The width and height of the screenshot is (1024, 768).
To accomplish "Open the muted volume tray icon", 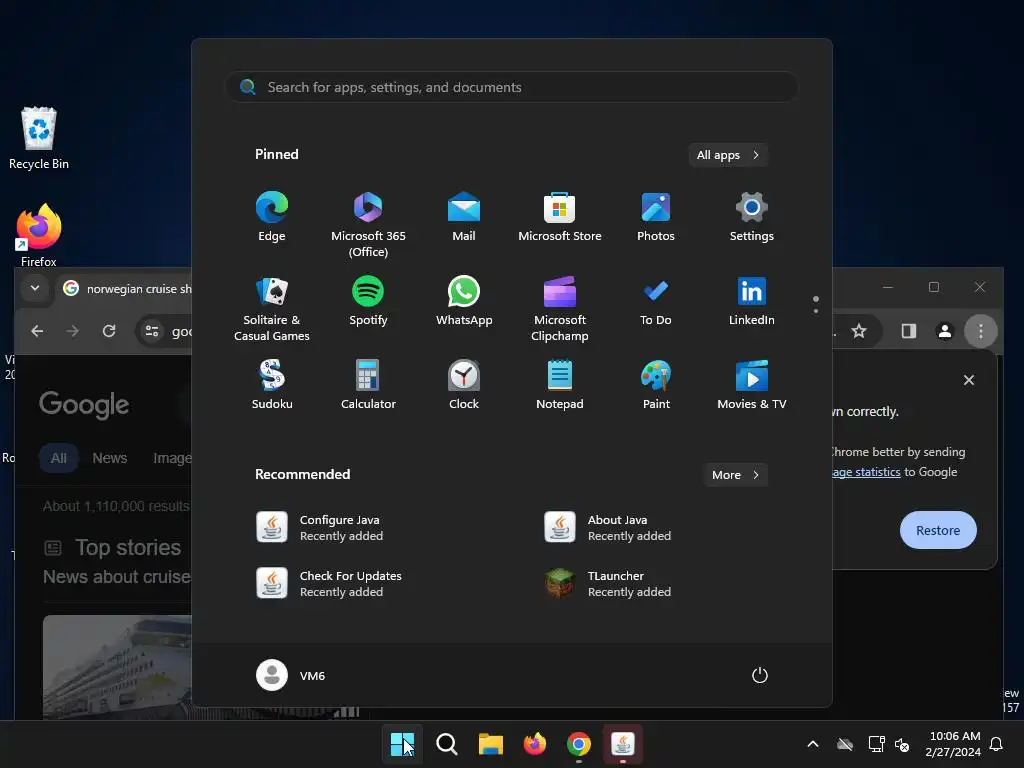I will 902,744.
